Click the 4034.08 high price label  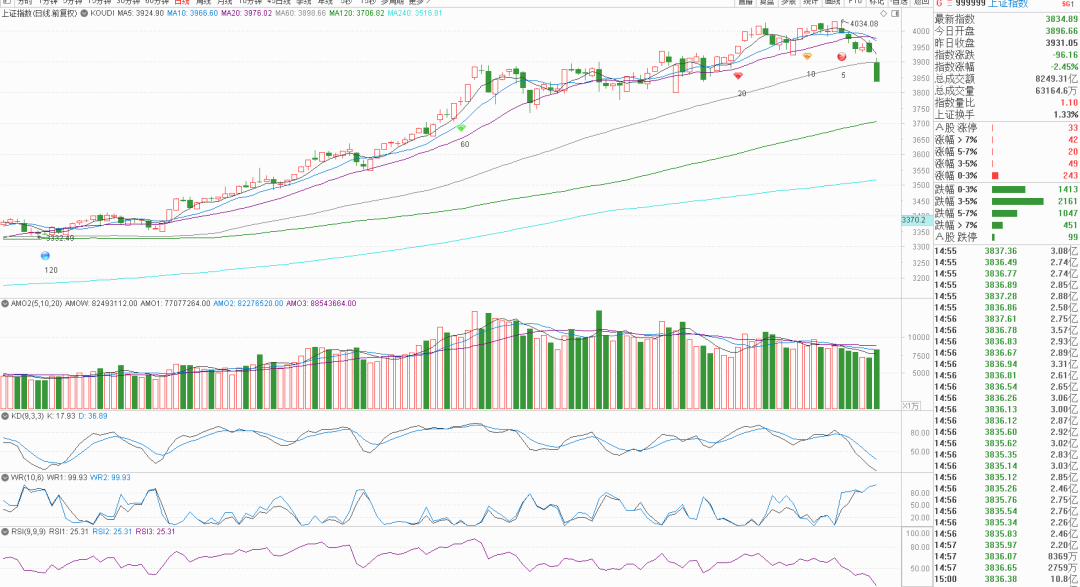click(864, 23)
